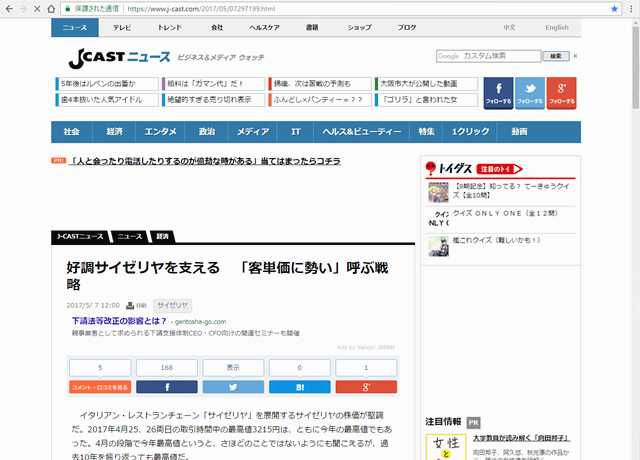Select エンタメ in the blue category menu
This screenshot has height=460, width=640.
coord(160,132)
